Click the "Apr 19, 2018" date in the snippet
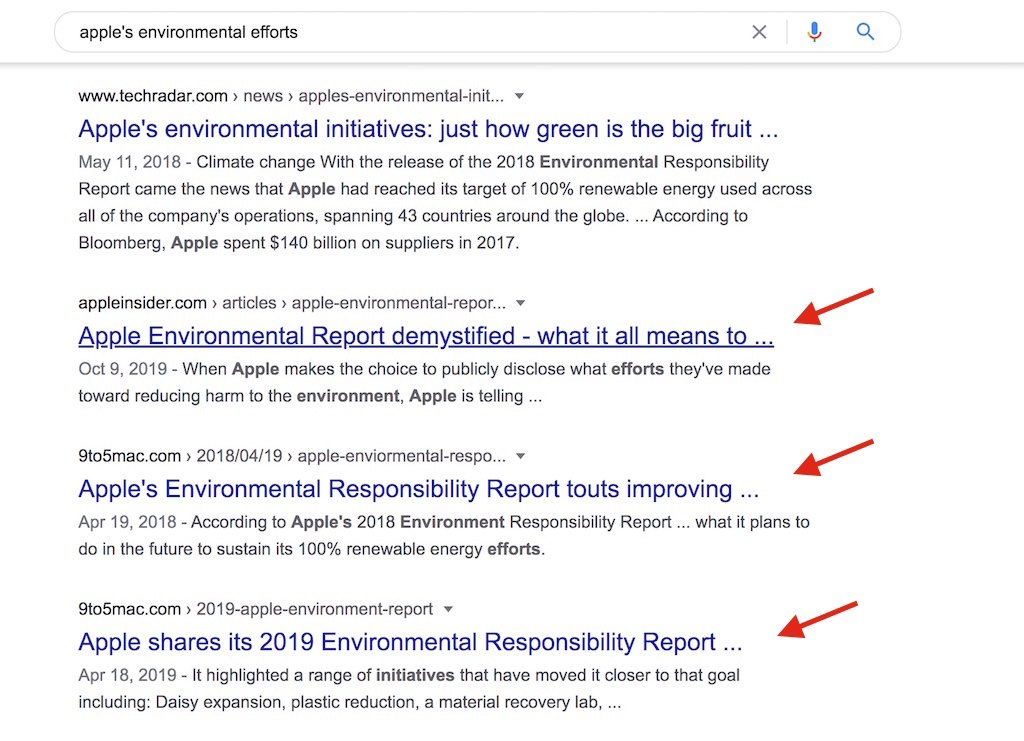Viewport: 1024px width, 741px height. coord(127,522)
